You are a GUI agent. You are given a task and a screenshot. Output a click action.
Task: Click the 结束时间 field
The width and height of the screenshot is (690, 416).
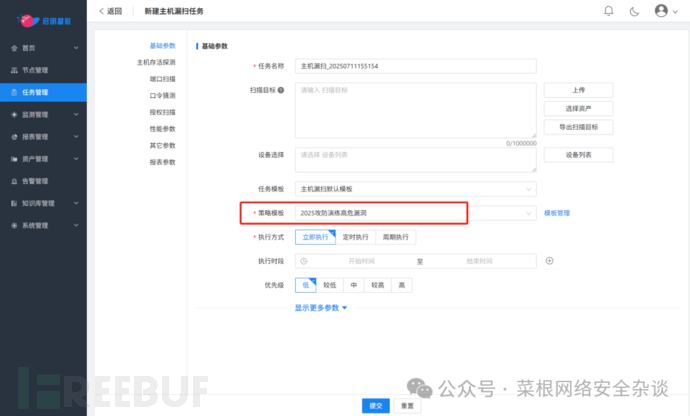[479, 261]
